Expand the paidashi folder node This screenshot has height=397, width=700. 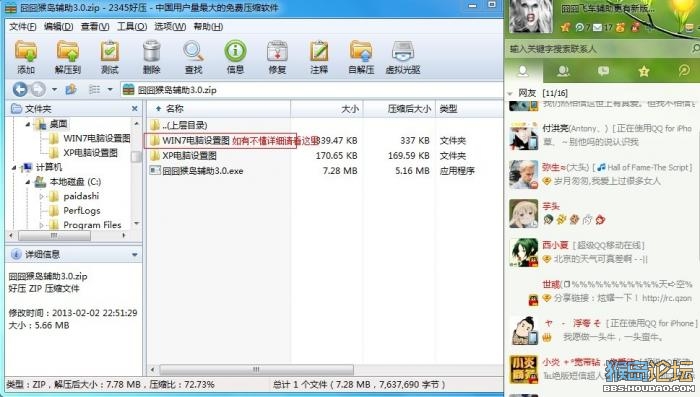[42, 196]
